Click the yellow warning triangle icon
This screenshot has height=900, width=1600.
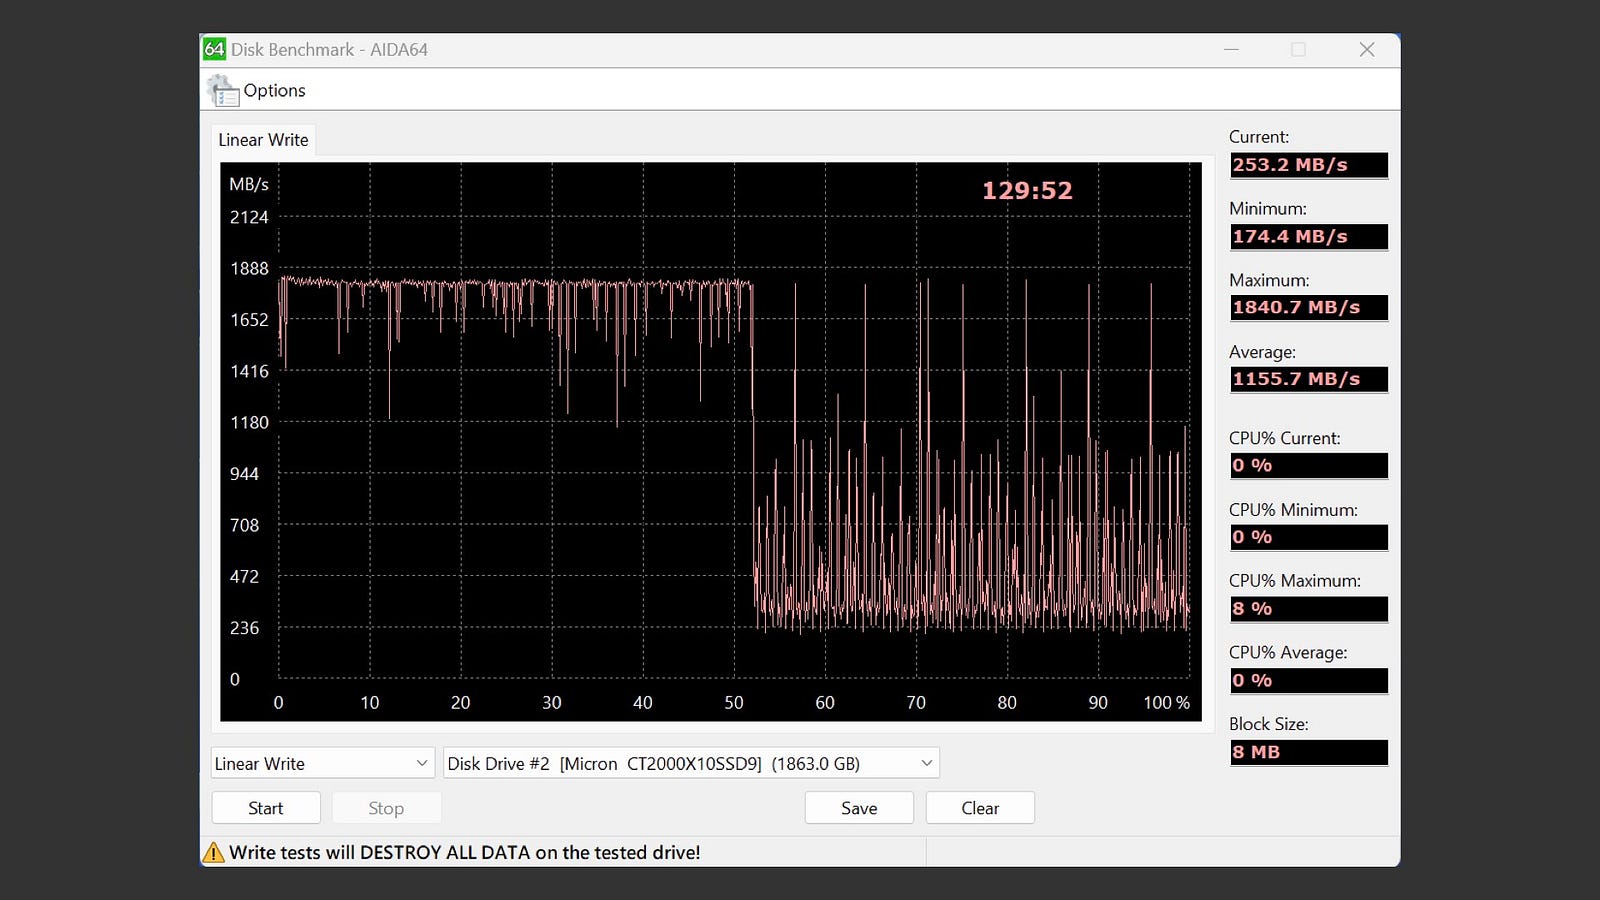point(214,853)
